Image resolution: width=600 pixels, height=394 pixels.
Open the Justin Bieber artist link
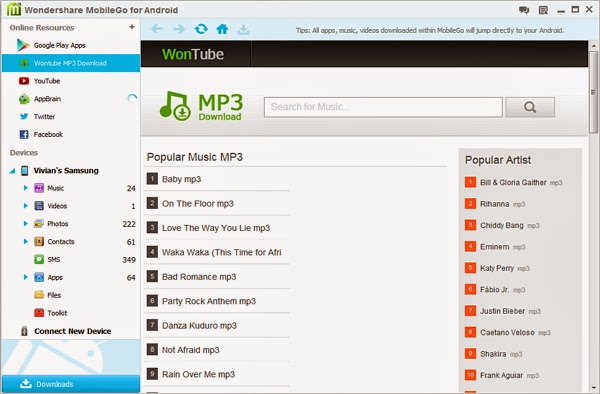coord(502,311)
